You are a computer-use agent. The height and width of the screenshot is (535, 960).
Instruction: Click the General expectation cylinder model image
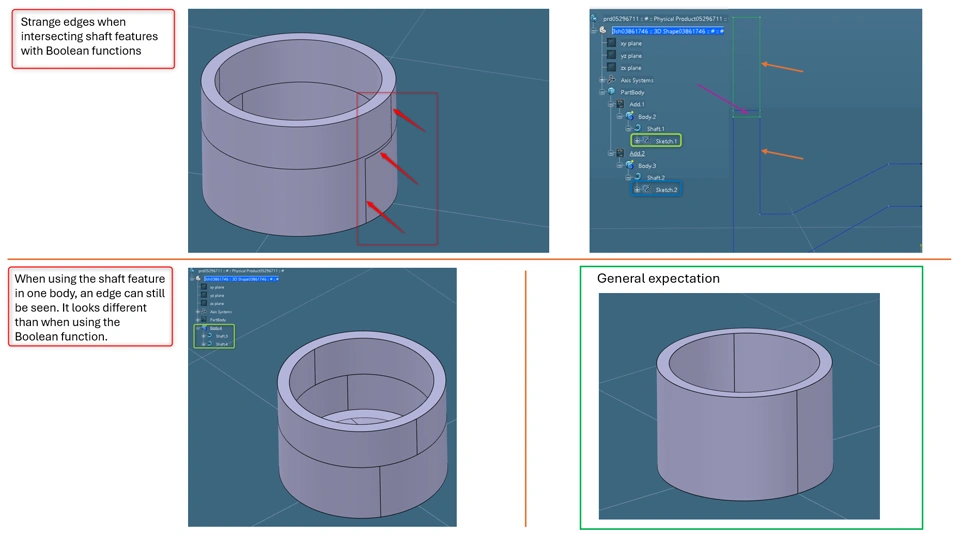tap(739, 406)
